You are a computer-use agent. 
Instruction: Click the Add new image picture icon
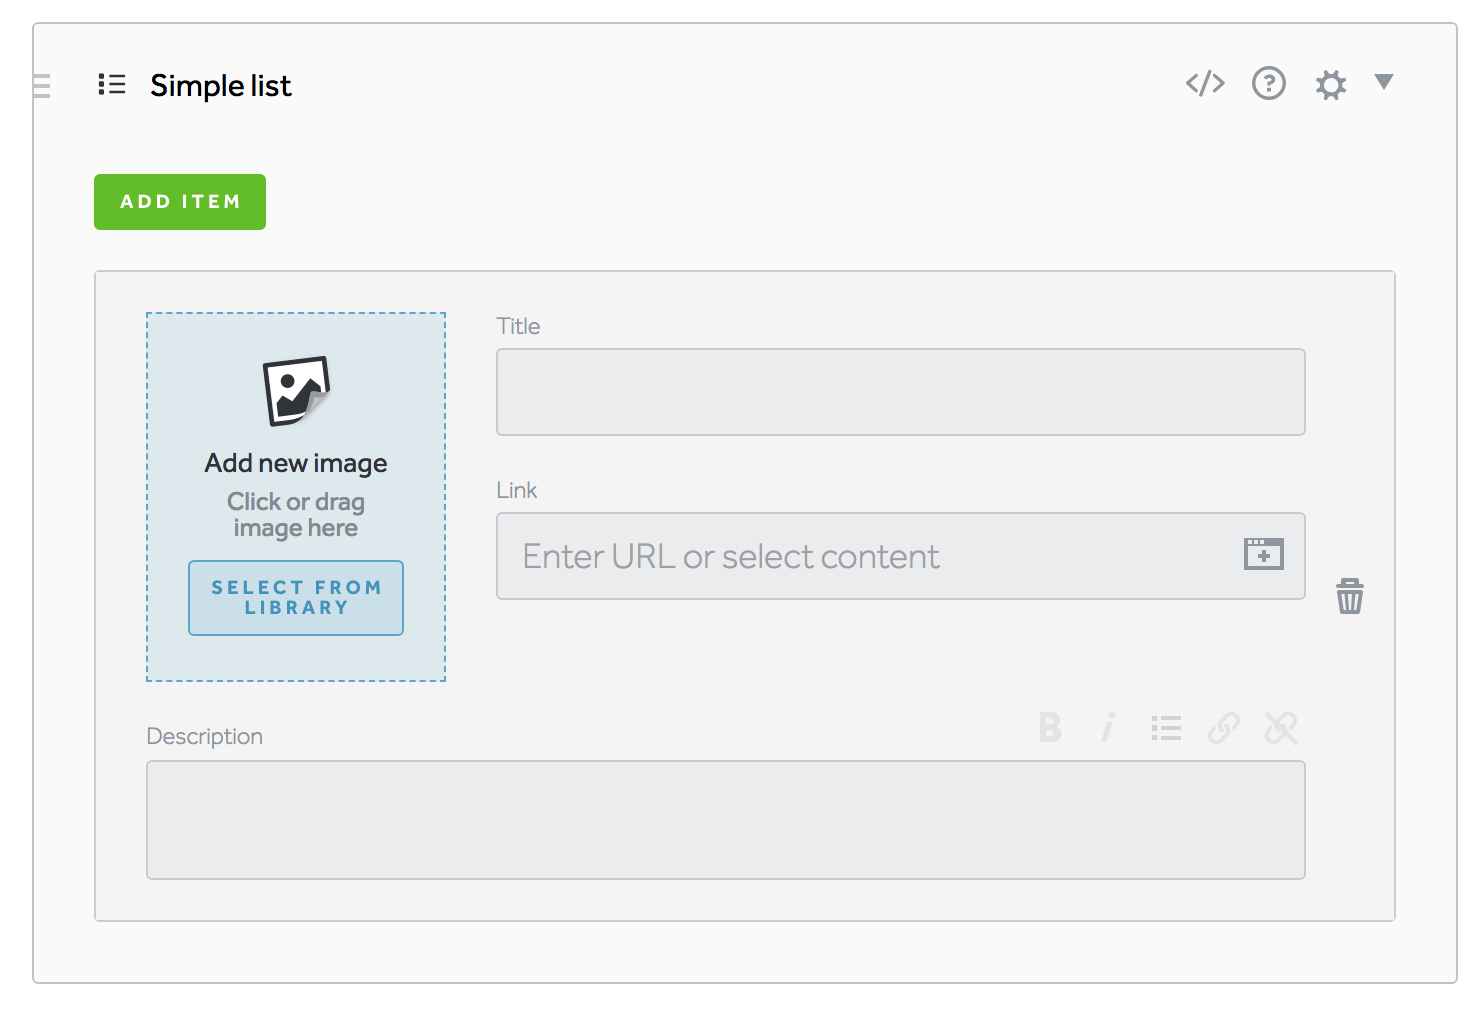(x=296, y=391)
